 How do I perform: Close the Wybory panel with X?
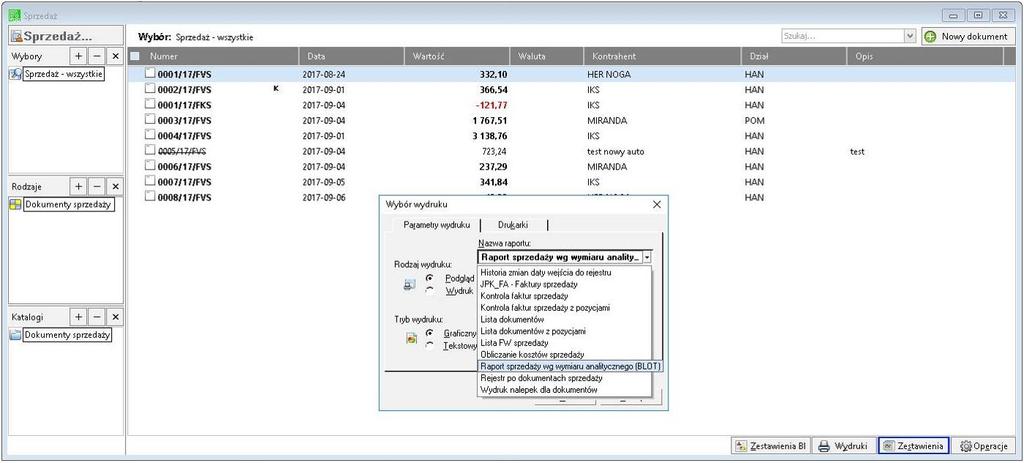115,56
